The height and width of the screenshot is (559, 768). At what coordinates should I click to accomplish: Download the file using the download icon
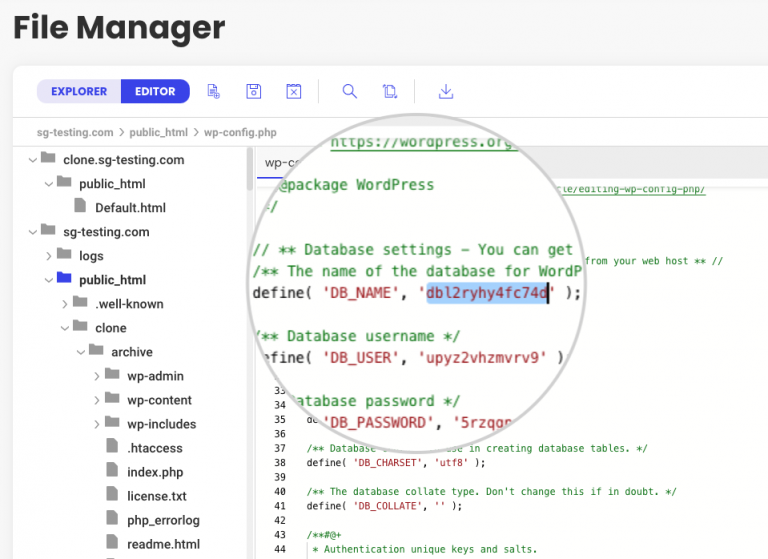tap(446, 91)
